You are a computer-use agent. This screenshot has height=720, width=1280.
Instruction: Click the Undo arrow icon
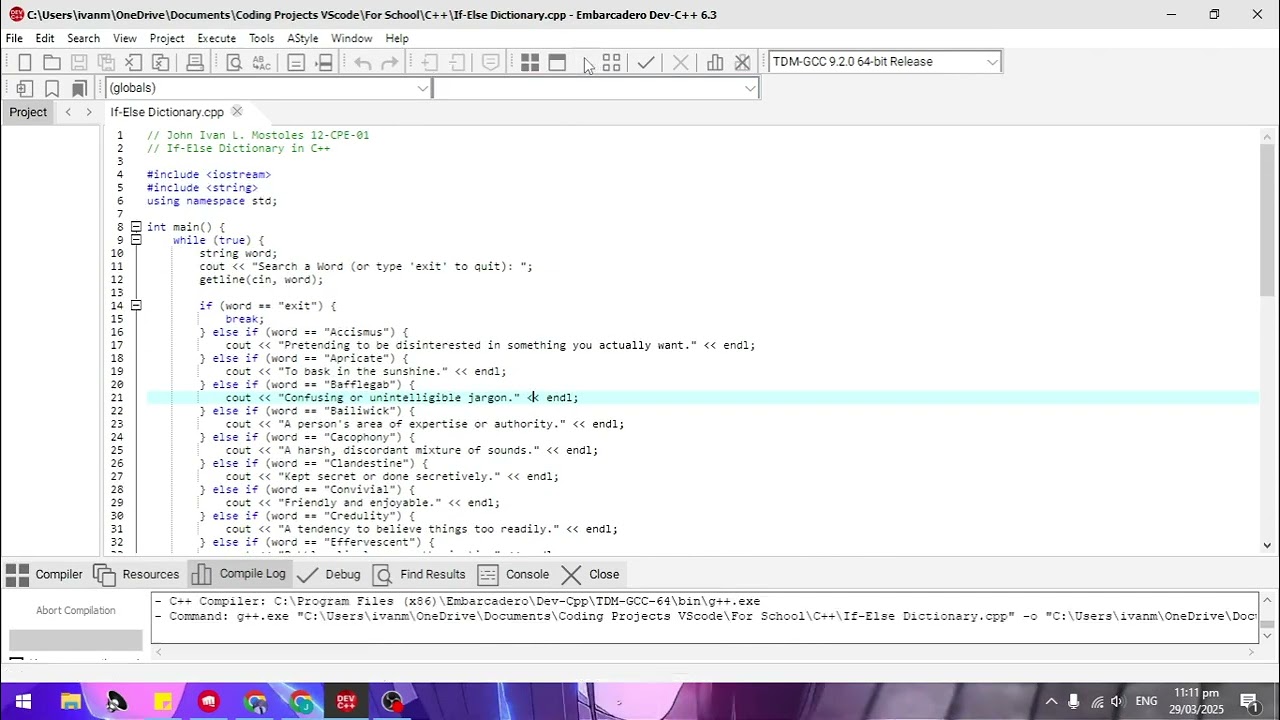coord(363,62)
